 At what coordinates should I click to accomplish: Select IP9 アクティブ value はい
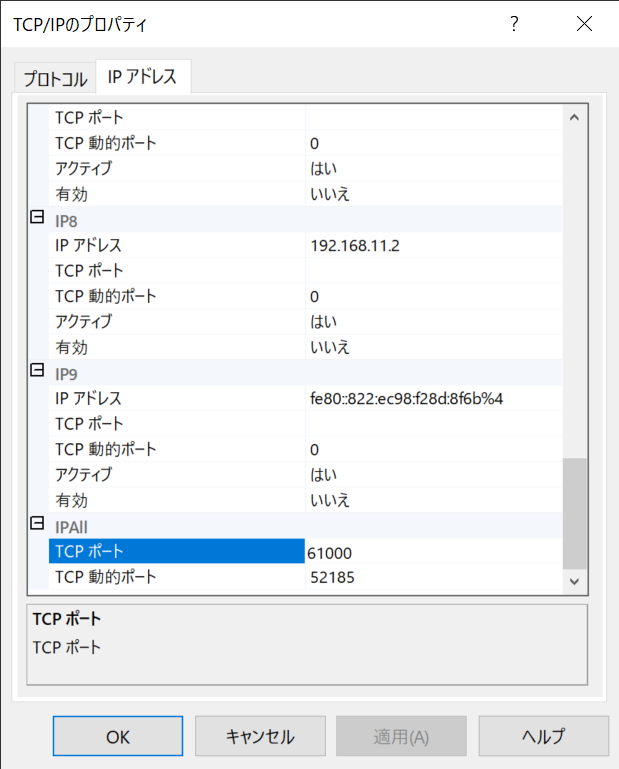tap(430, 474)
